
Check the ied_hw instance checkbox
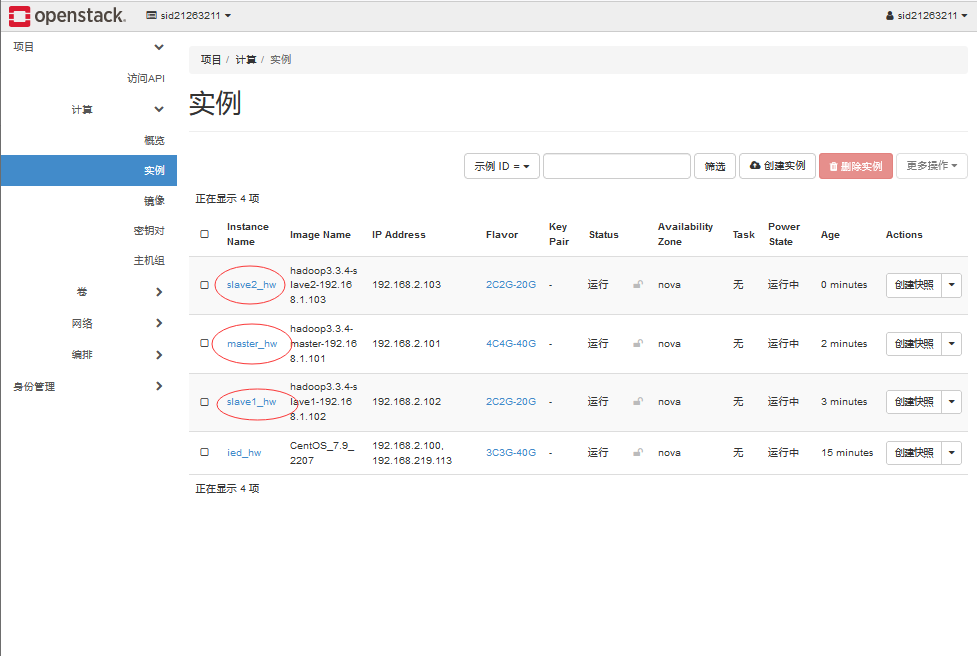[204, 452]
